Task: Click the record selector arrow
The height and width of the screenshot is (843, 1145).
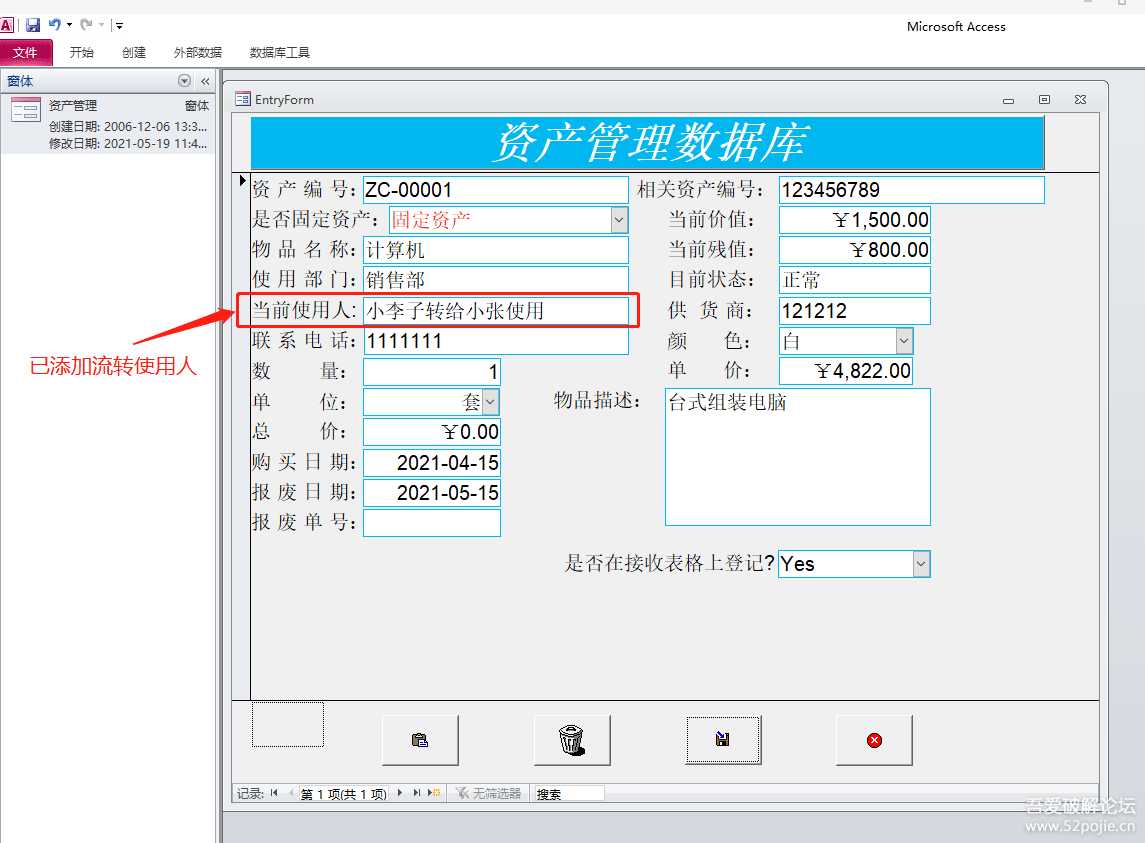Action: coord(242,180)
